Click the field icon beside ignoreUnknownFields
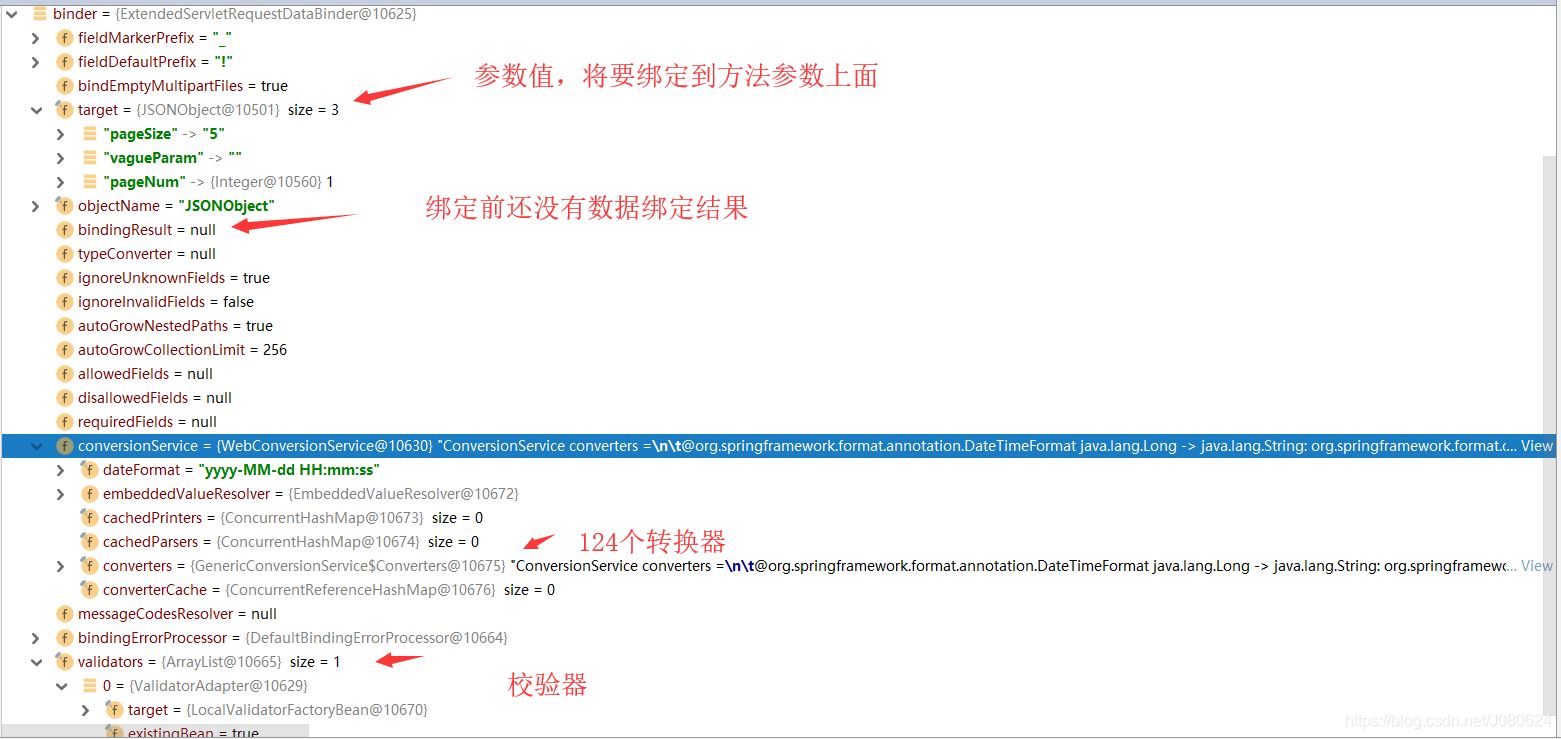This screenshot has width=1561, height=739. 65,278
